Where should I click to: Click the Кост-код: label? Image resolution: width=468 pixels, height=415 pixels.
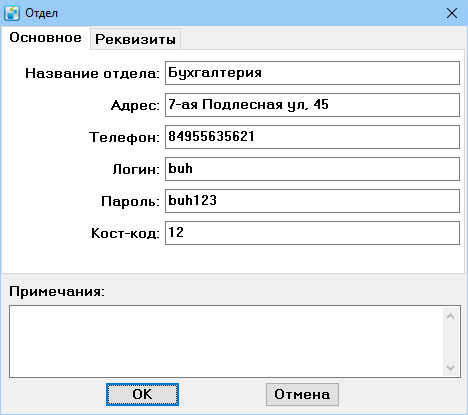coord(125,233)
